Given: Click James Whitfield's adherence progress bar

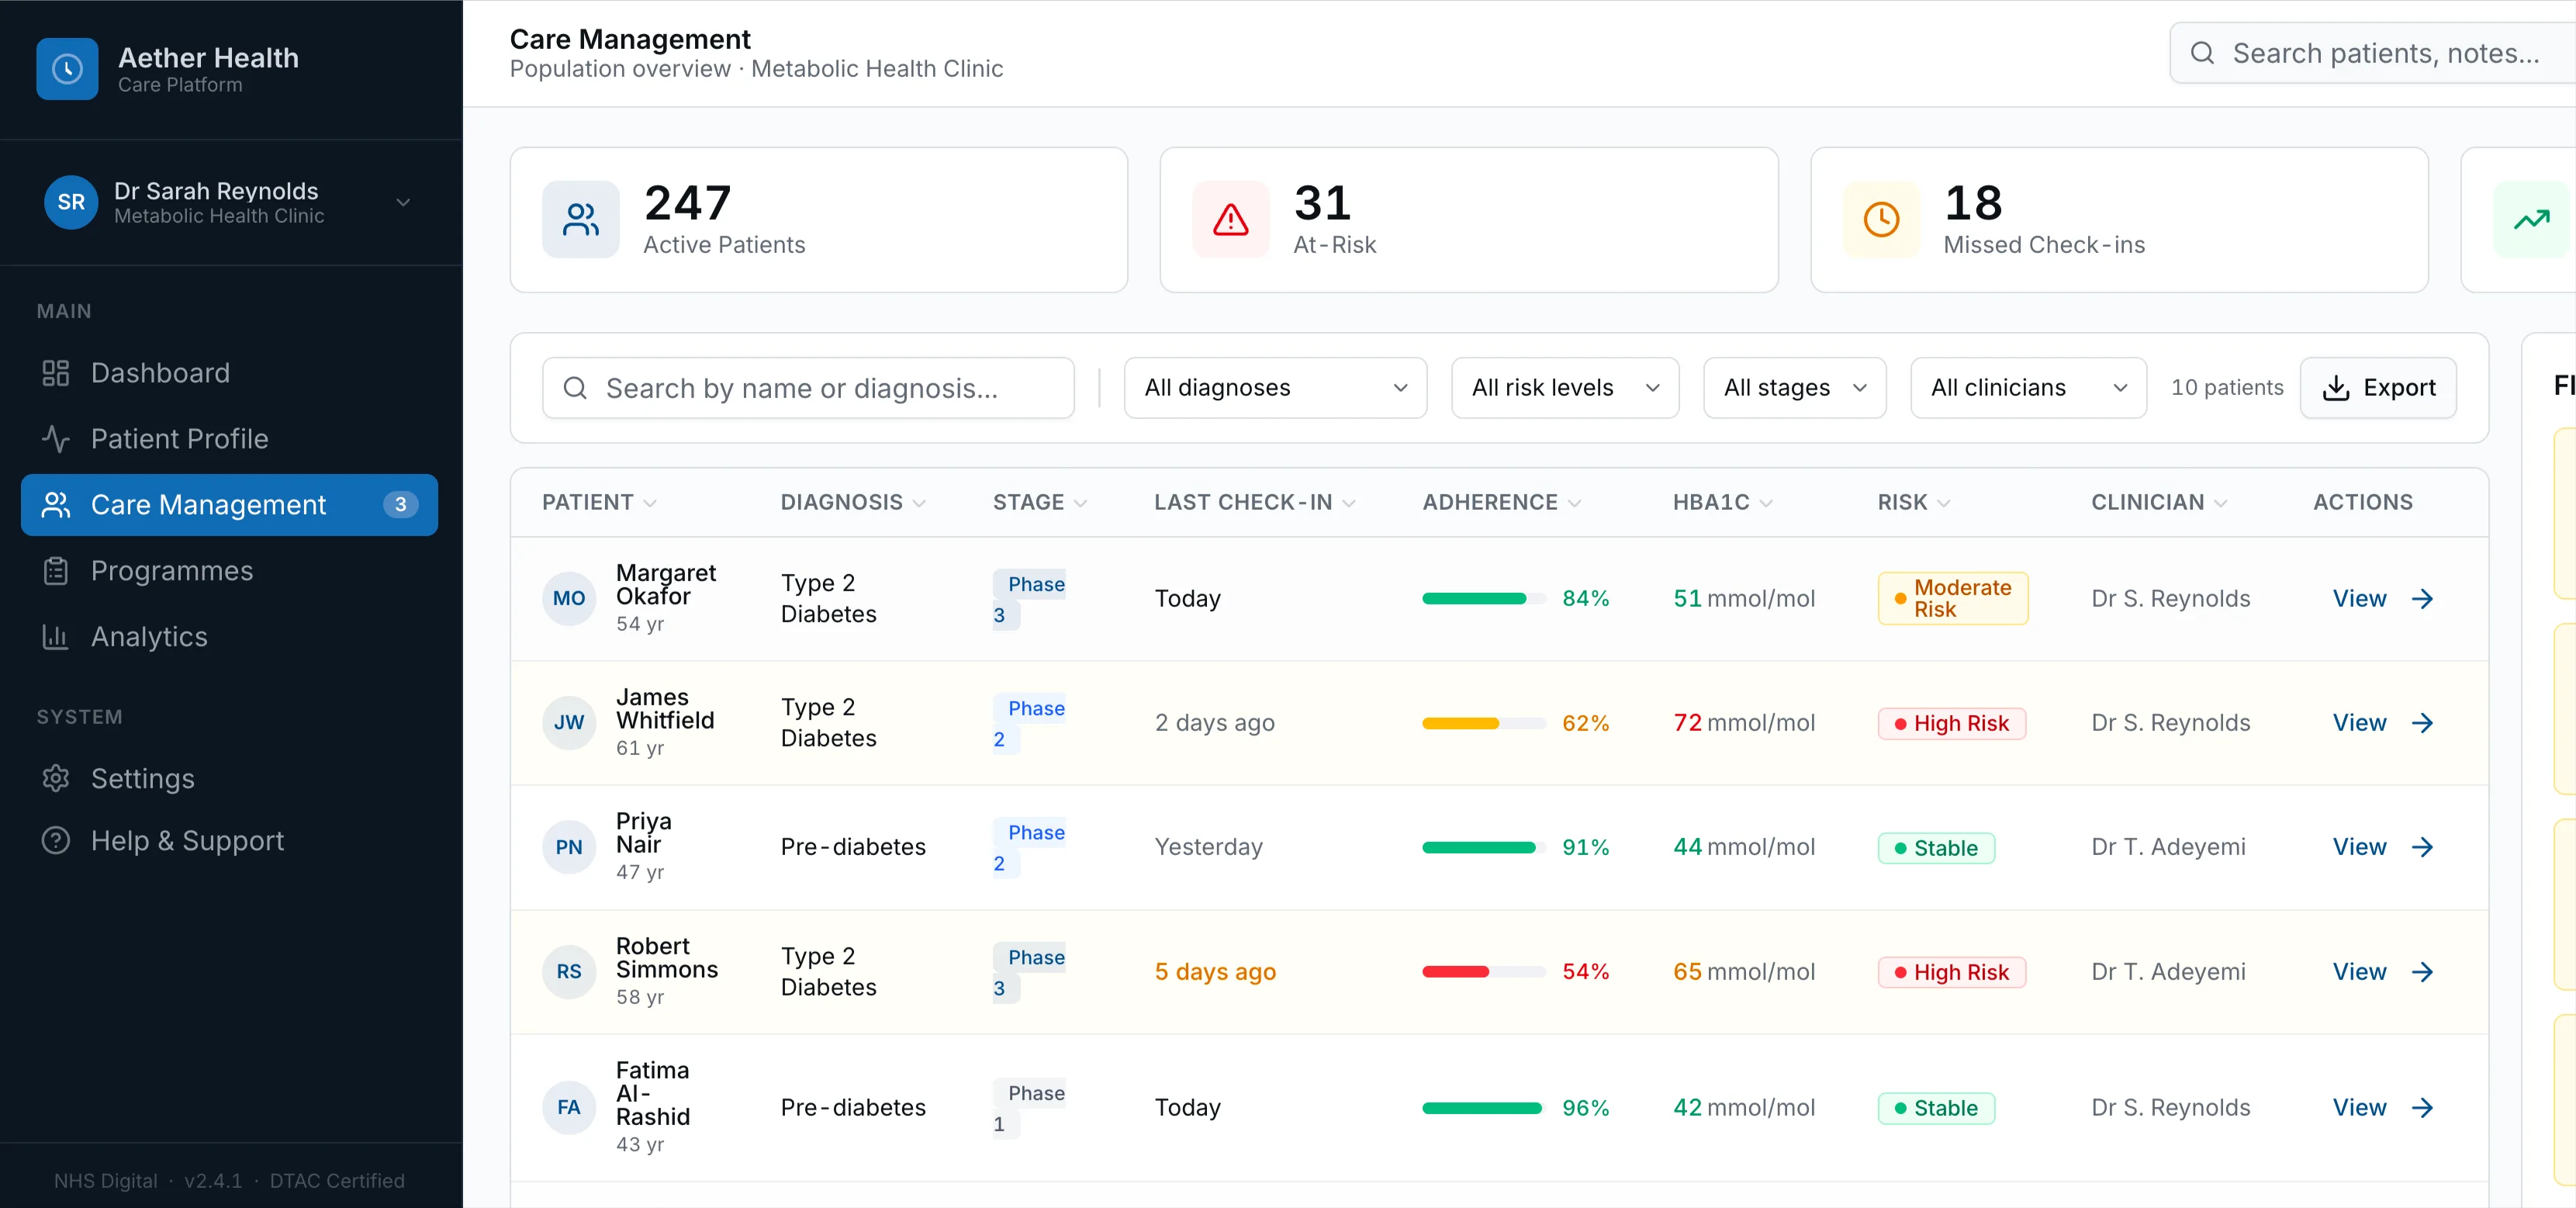Looking at the screenshot, I should point(1483,723).
